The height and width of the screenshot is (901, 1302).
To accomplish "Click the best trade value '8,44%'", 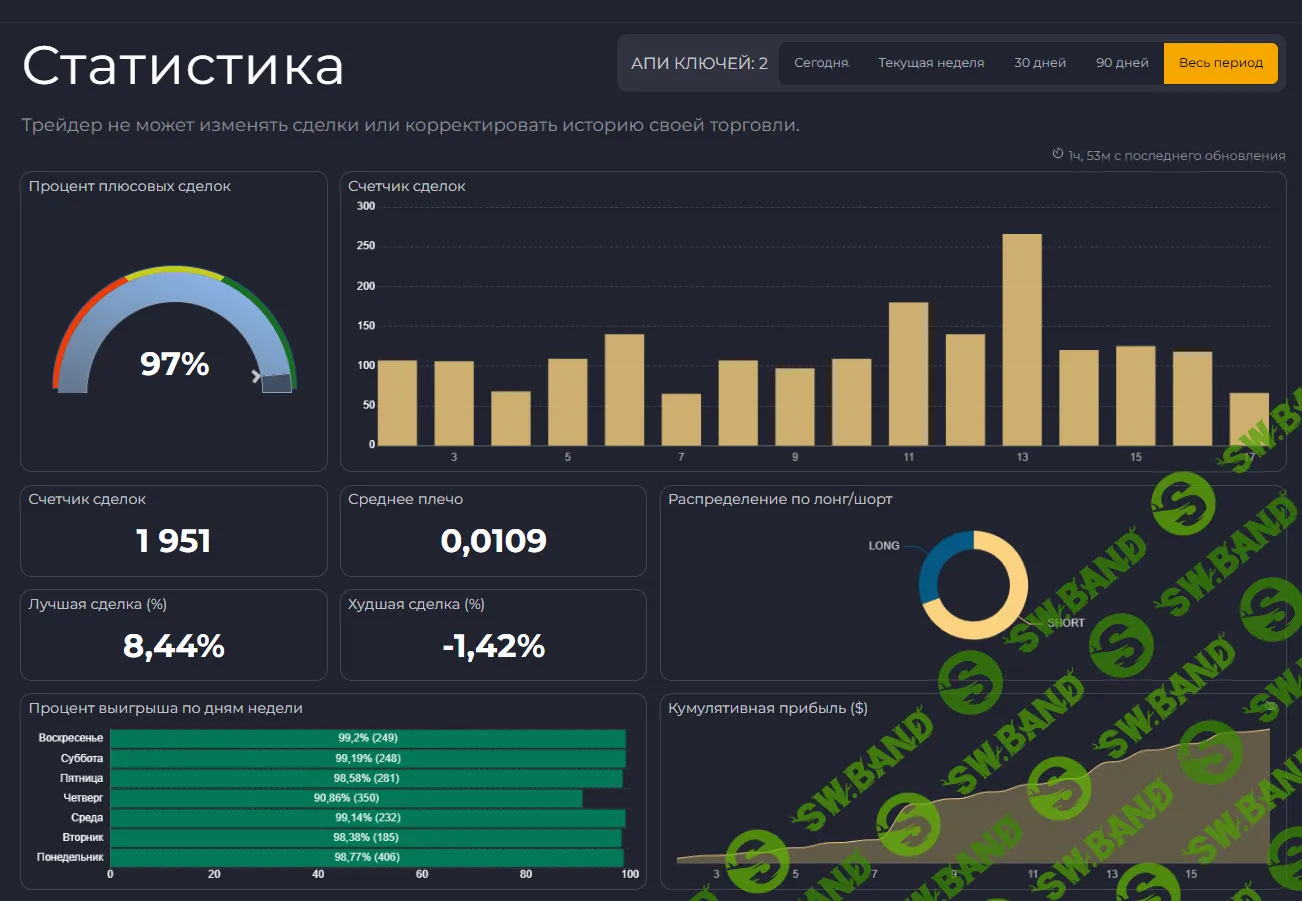I will pyautogui.click(x=174, y=647).
